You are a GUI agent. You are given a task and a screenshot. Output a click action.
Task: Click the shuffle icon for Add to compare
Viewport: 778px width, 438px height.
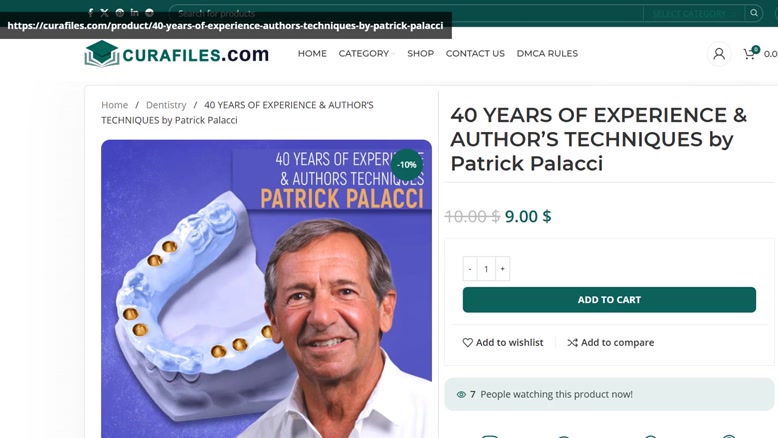click(573, 342)
